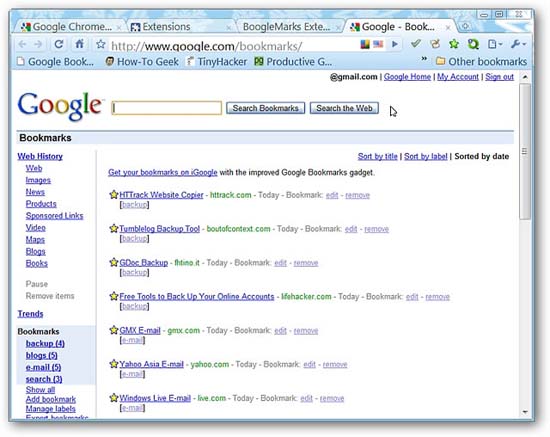Toggle the star beside GMX E-mail

(114, 330)
